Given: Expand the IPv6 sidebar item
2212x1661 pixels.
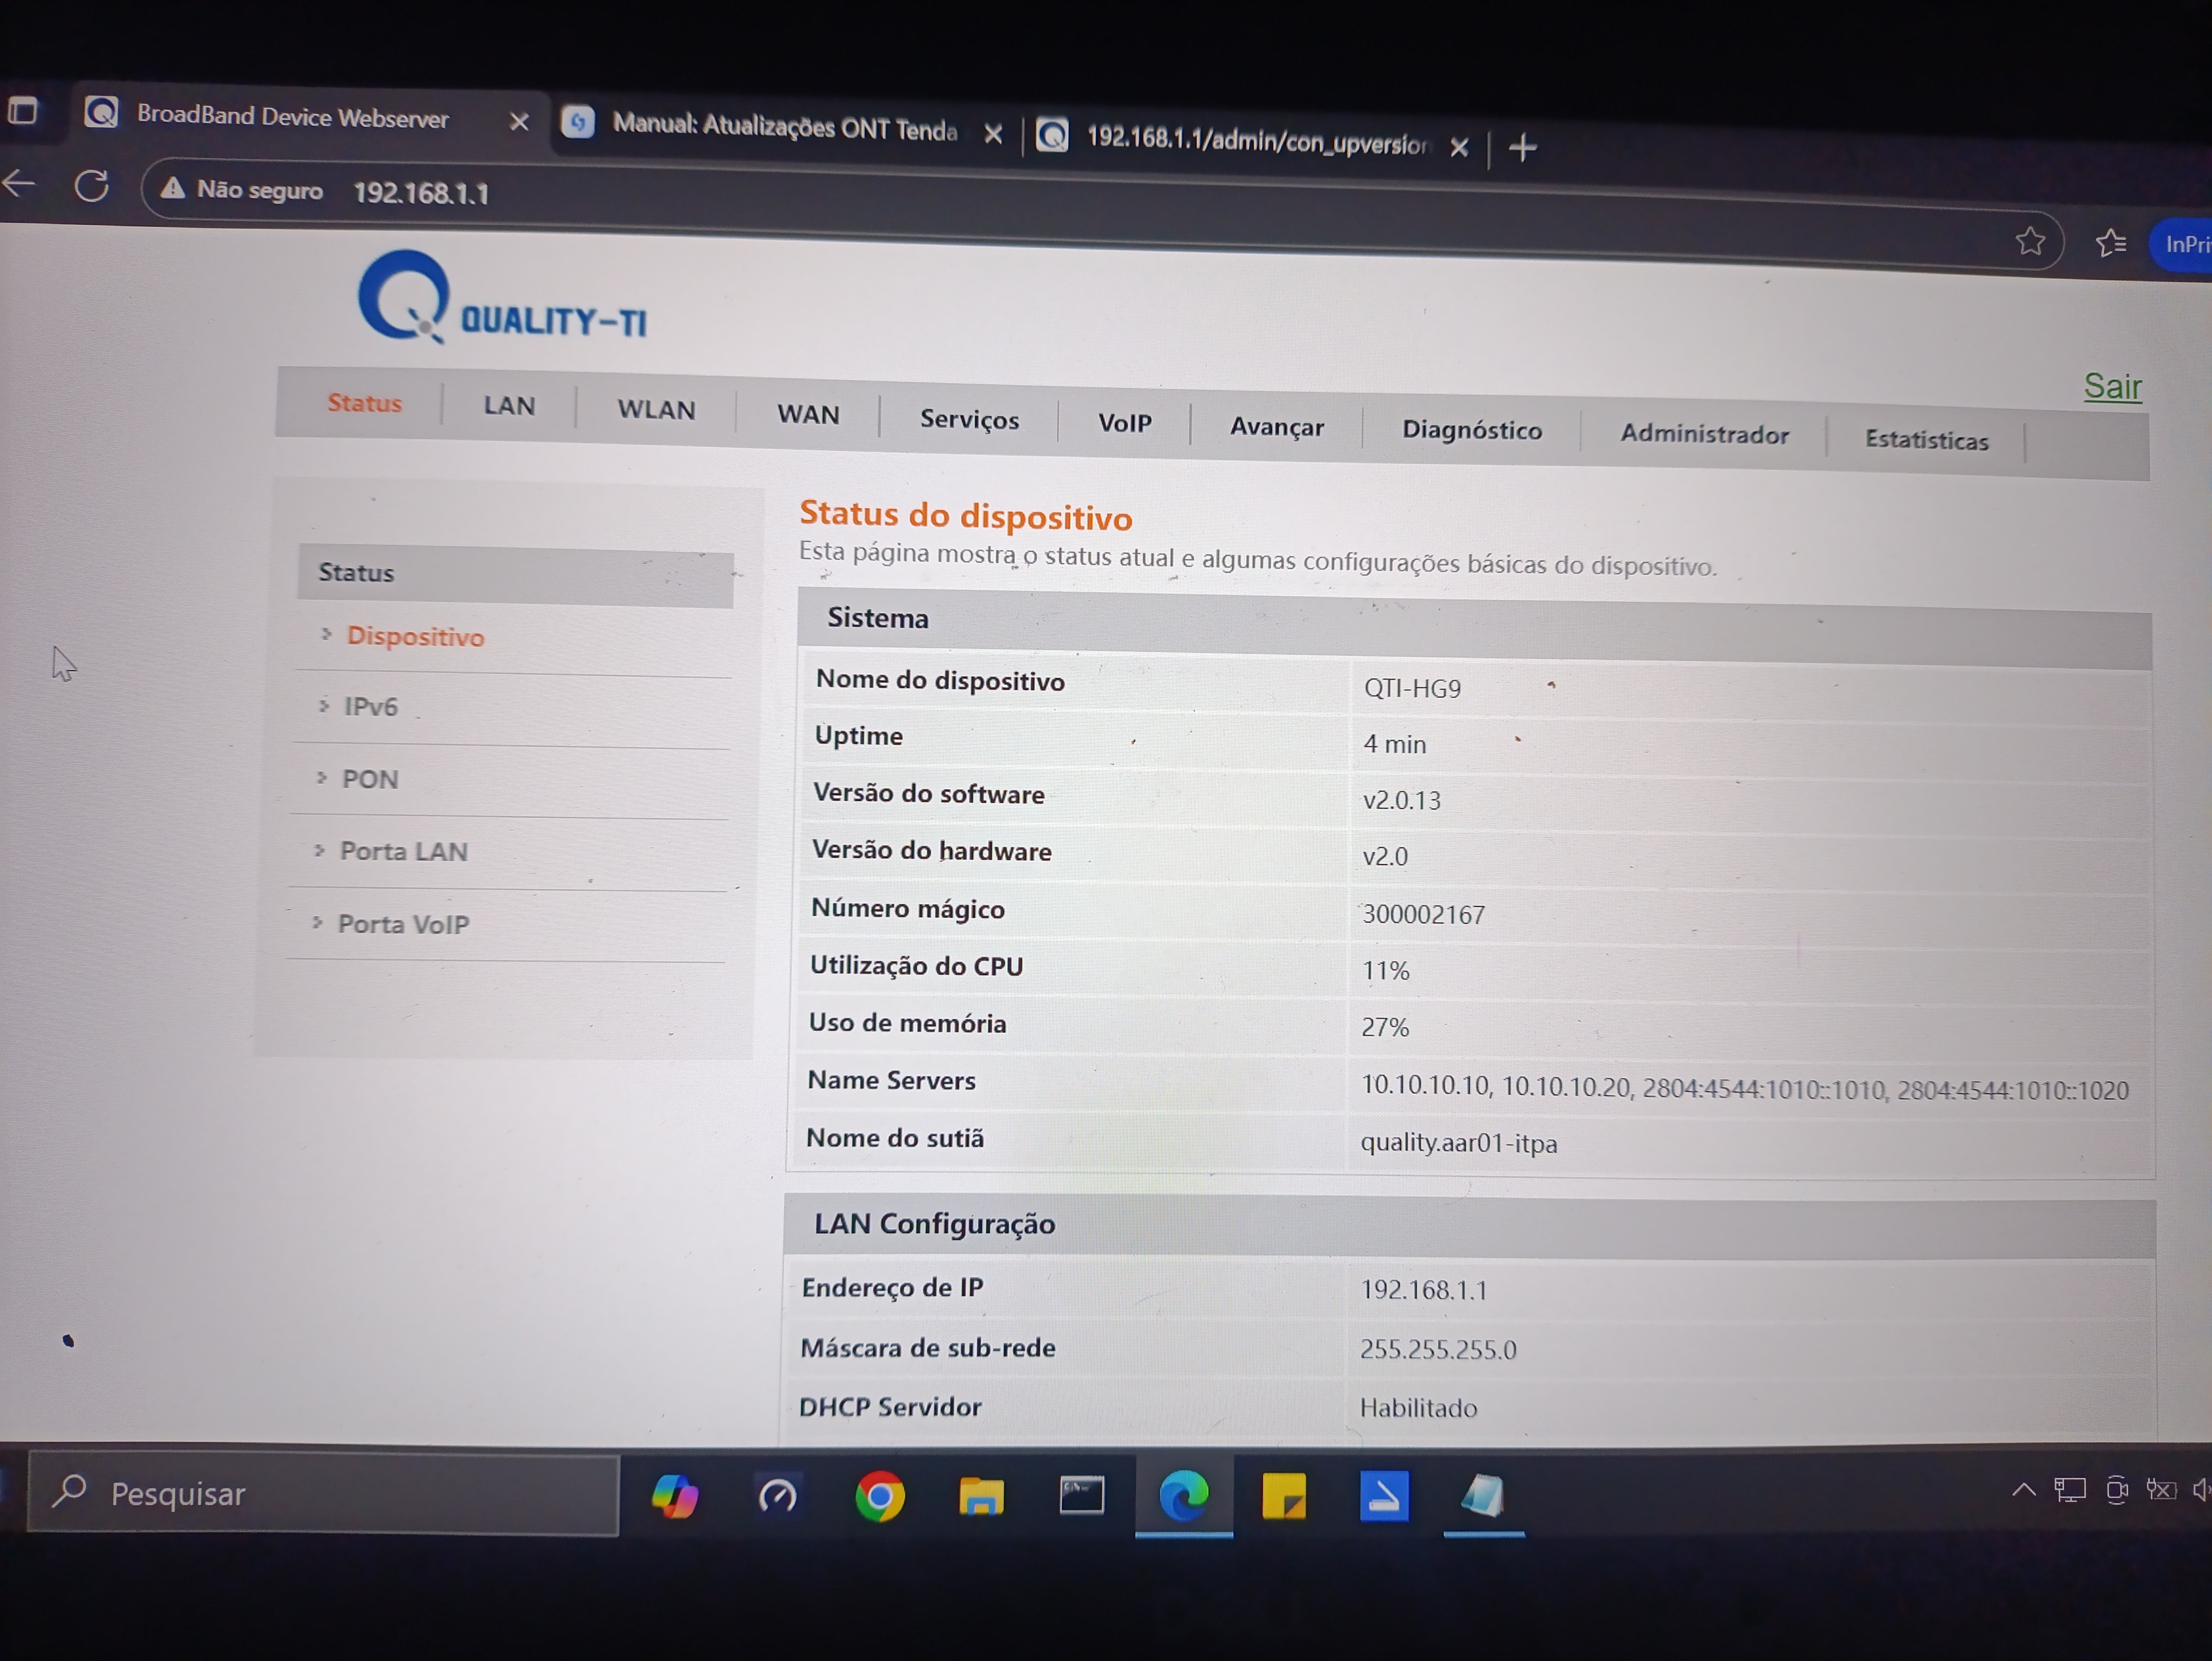Looking at the screenshot, I should tap(370, 707).
